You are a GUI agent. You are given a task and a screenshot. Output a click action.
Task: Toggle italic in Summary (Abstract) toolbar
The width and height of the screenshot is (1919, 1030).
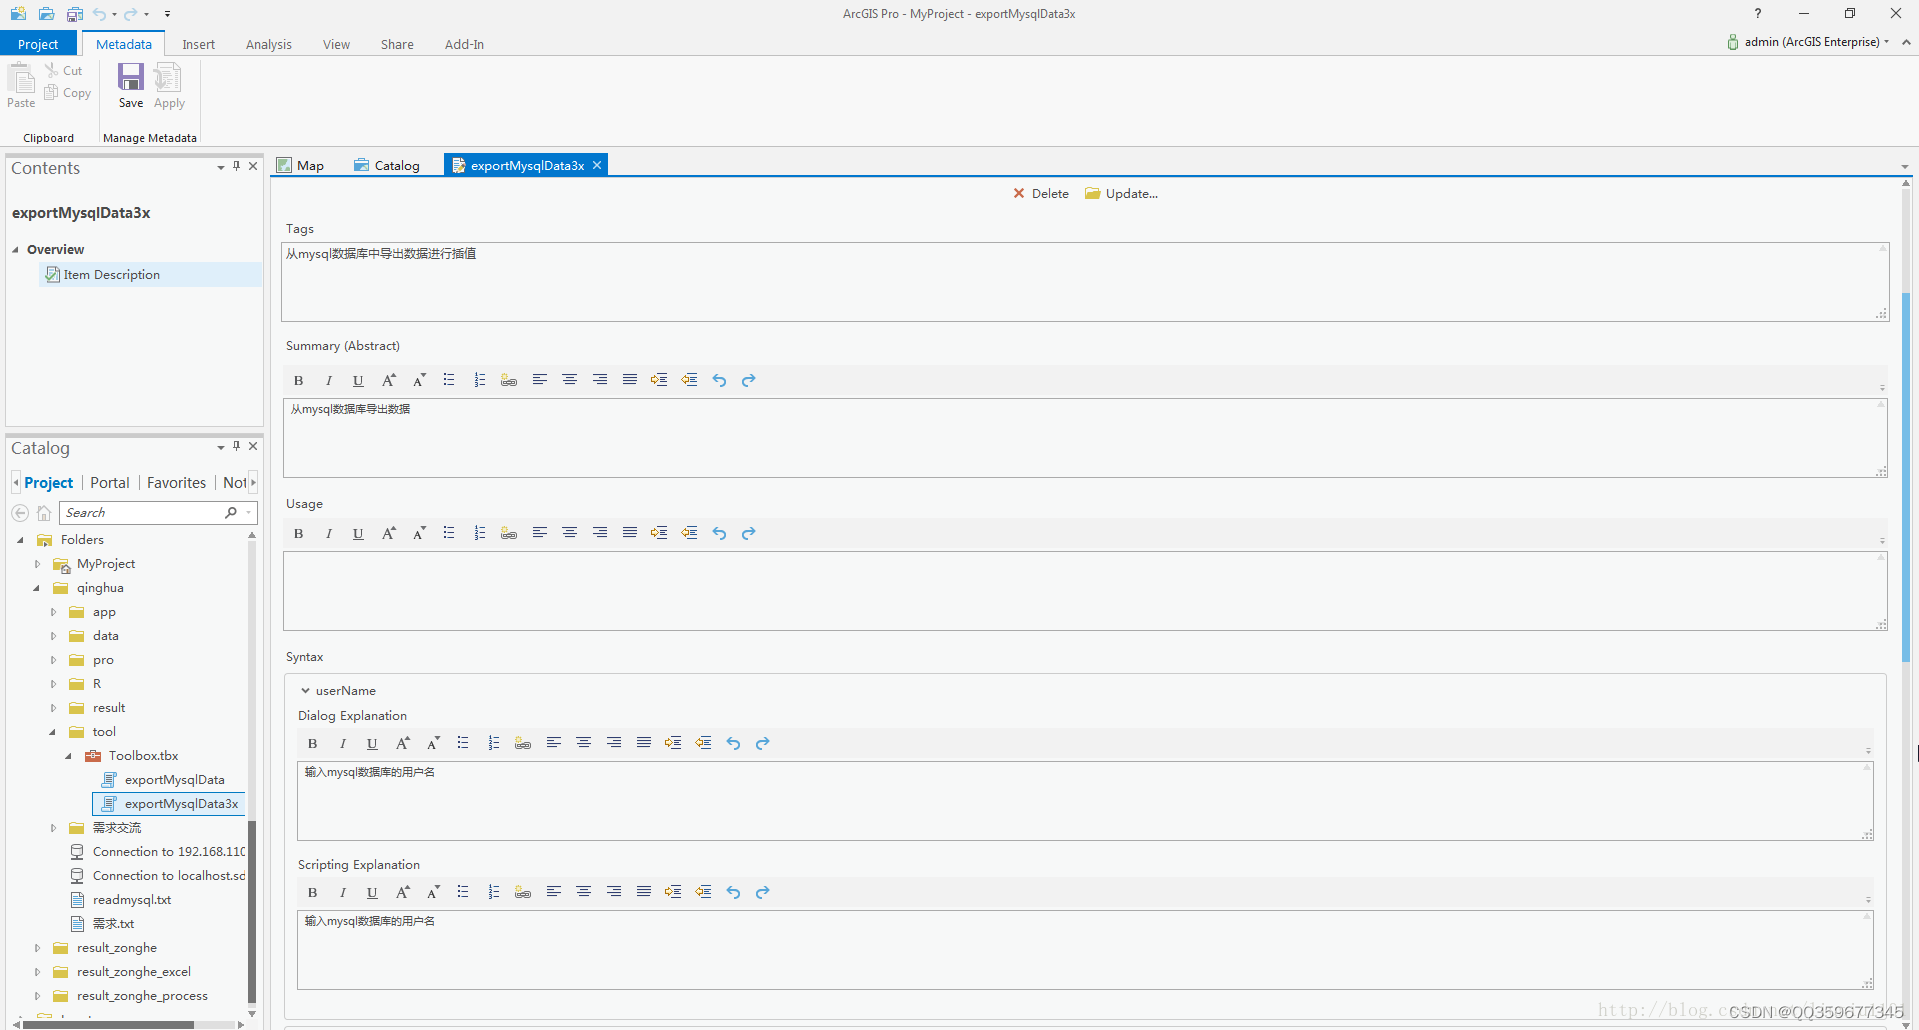(x=328, y=380)
